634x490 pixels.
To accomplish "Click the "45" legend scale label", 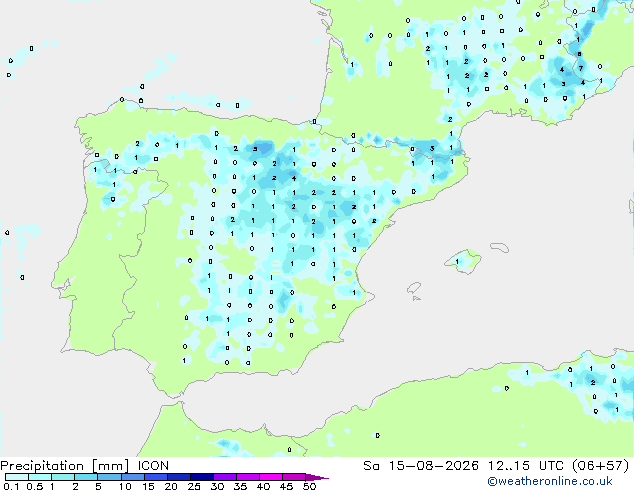I will [286, 486].
